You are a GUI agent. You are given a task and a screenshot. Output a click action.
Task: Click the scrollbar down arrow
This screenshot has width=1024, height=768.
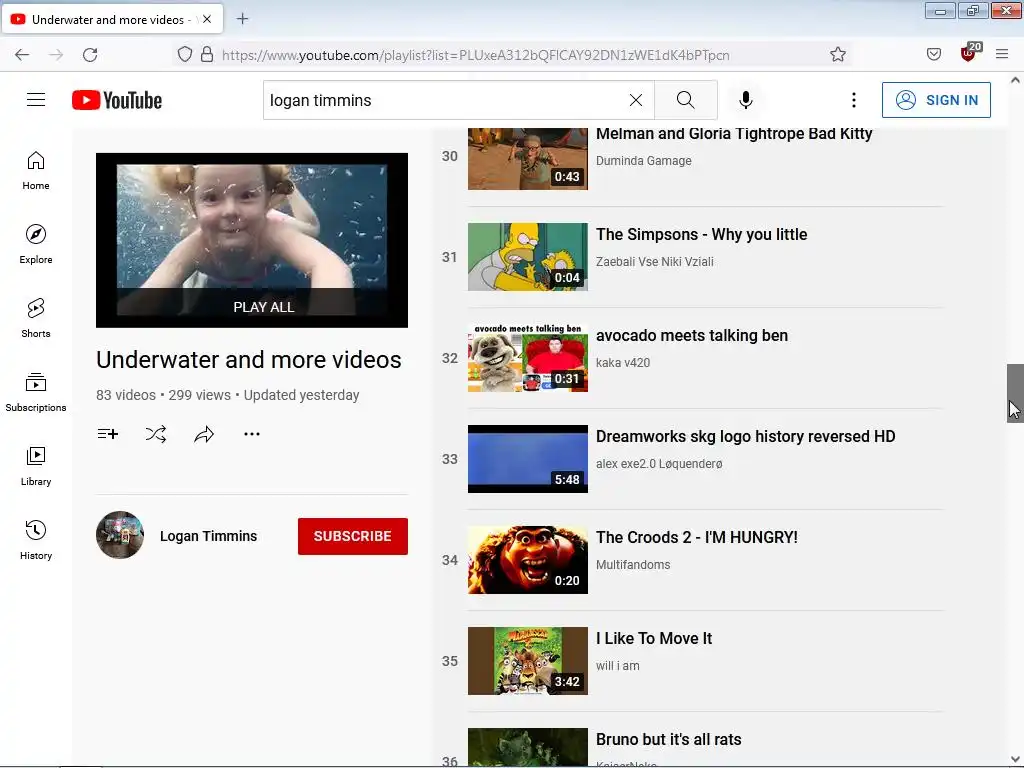tap(1015, 760)
